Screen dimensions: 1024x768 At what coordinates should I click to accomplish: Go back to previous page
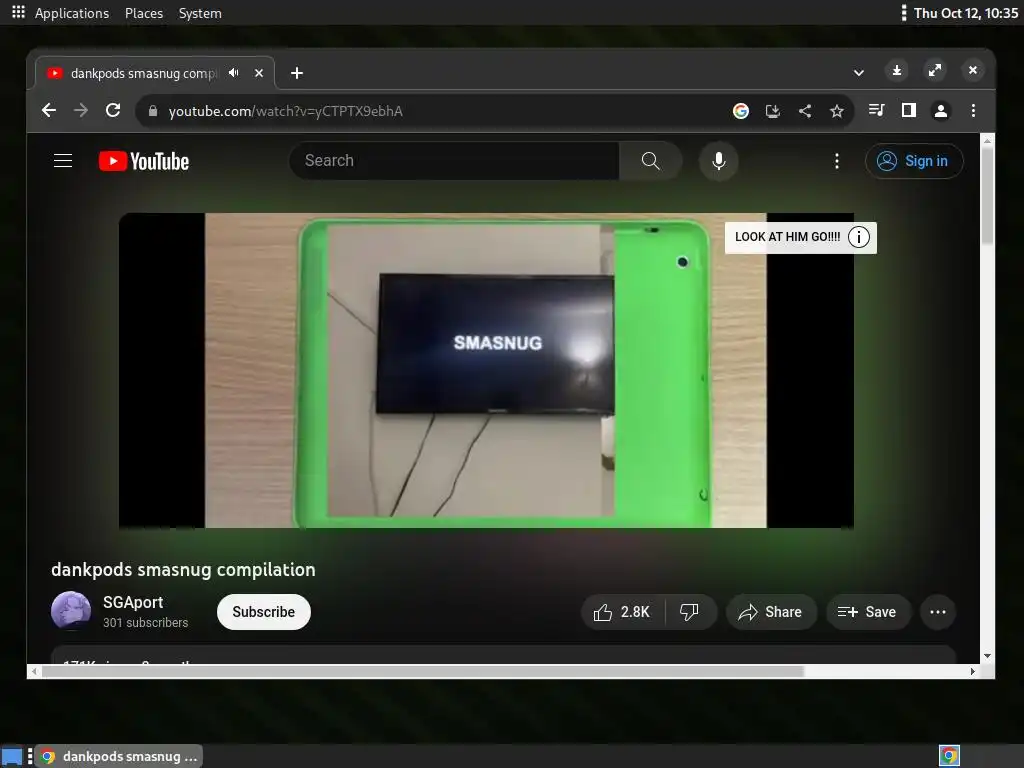point(49,110)
